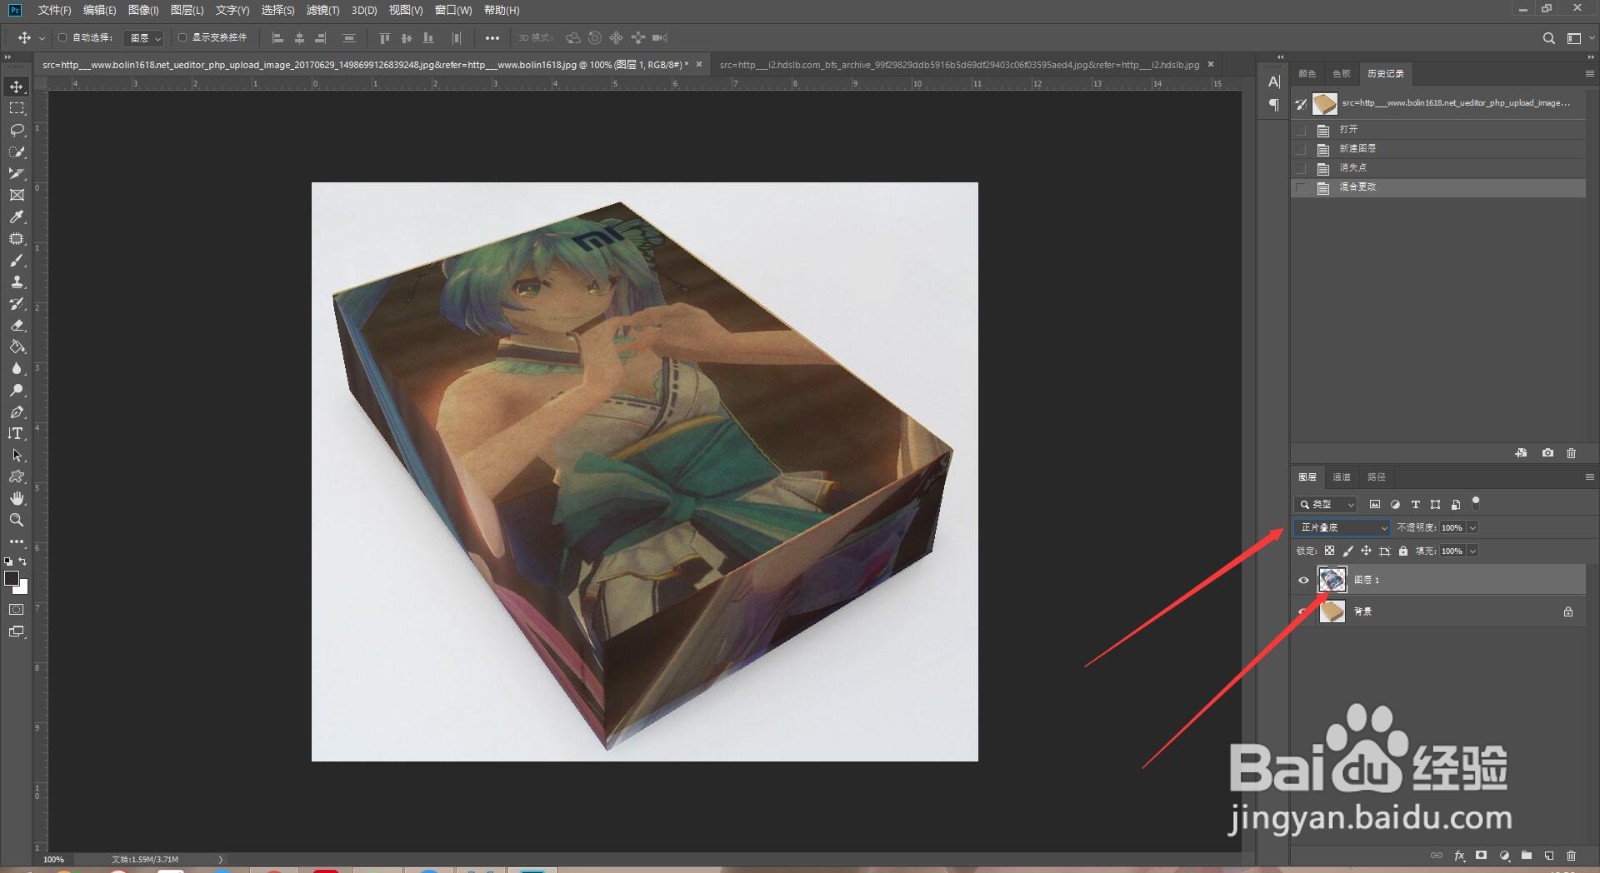Select the Rectangular Marquee tool

pyautogui.click(x=17, y=108)
